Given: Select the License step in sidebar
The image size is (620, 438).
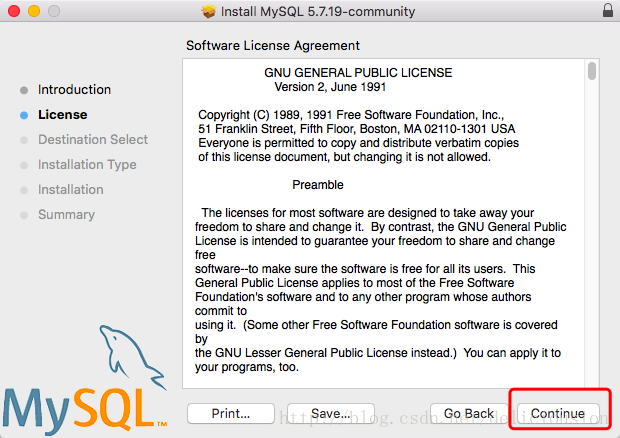Looking at the screenshot, I should [62, 115].
